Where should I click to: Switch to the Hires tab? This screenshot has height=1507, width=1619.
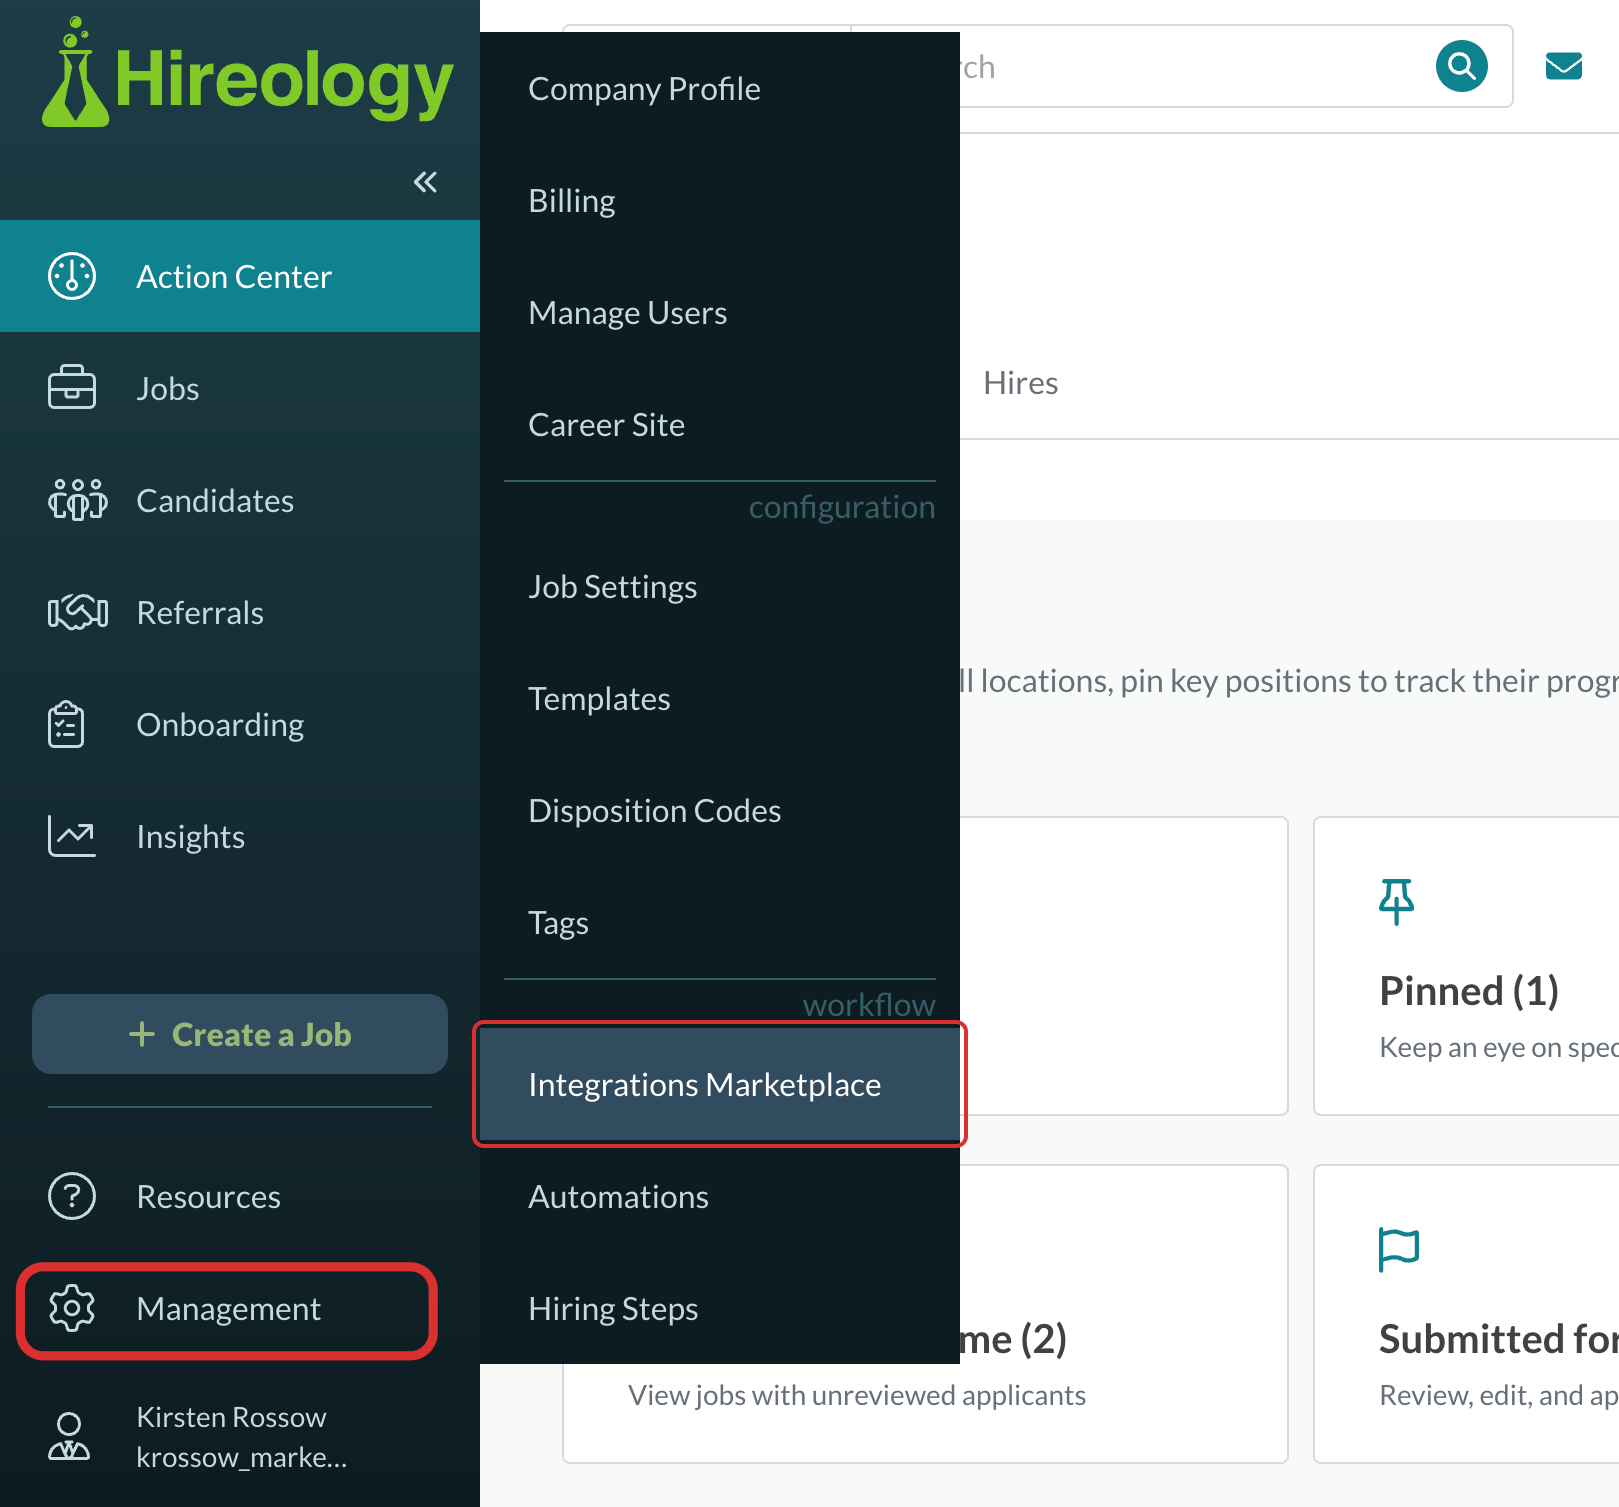click(1020, 382)
